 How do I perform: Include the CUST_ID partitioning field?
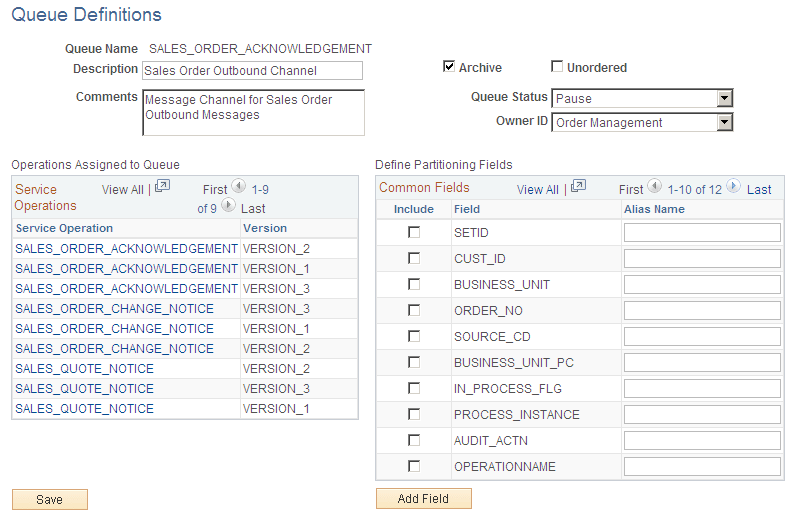414,258
